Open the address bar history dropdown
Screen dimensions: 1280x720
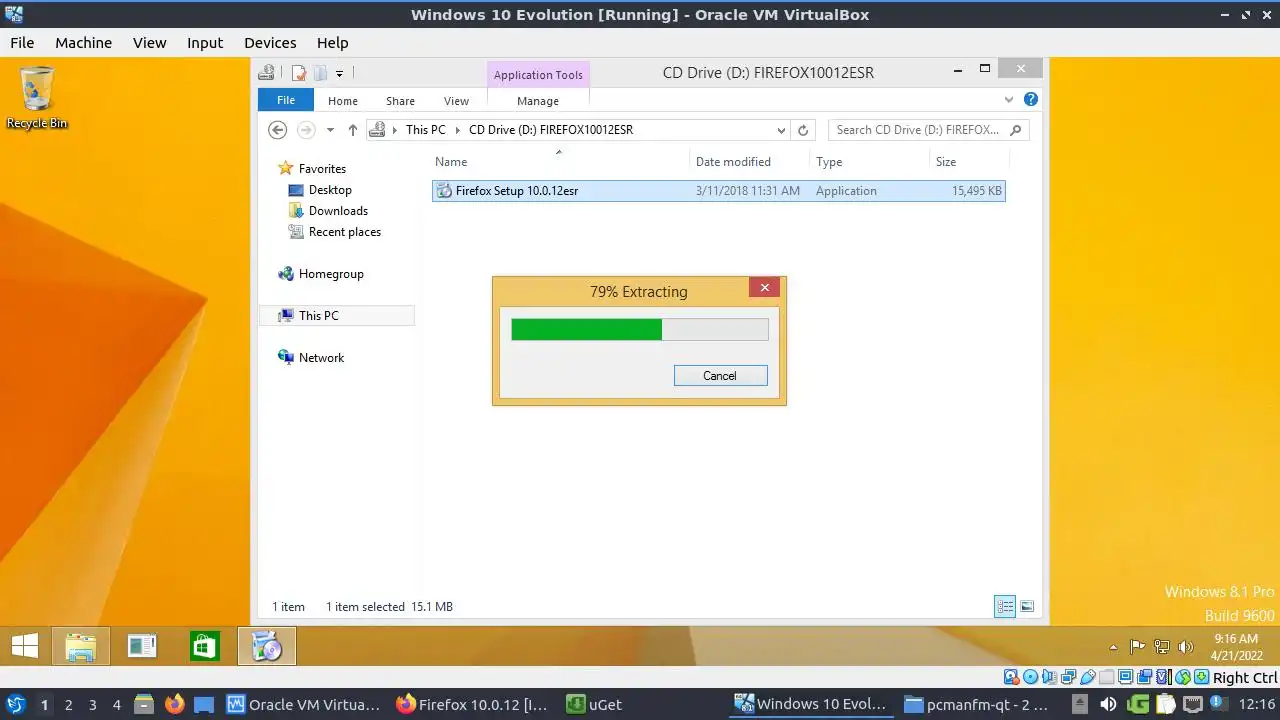coord(781,130)
